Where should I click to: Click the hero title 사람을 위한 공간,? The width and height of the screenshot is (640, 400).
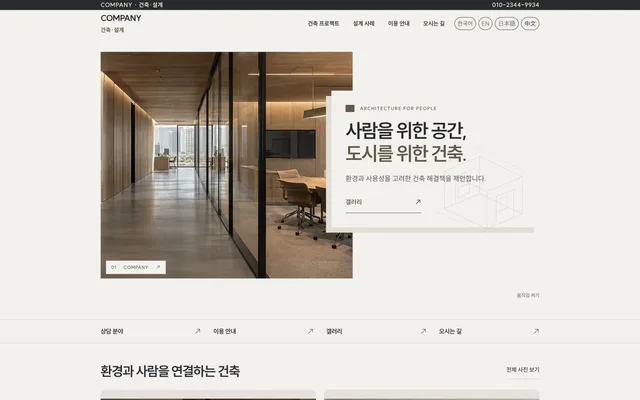point(406,131)
